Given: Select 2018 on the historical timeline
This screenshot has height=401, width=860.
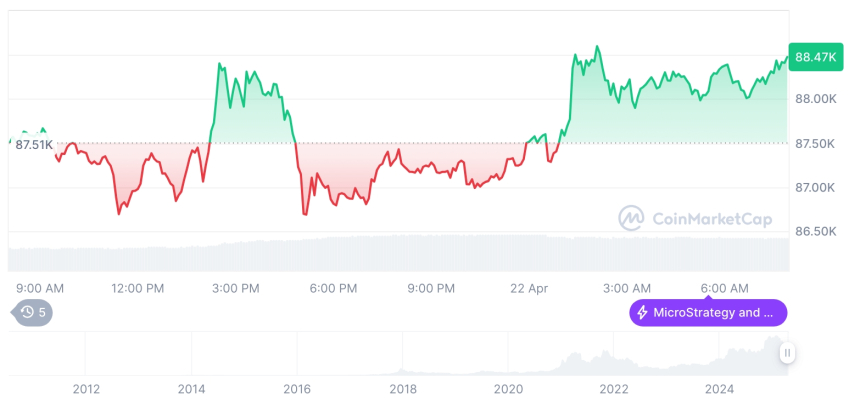Looking at the screenshot, I should [403, 388].
